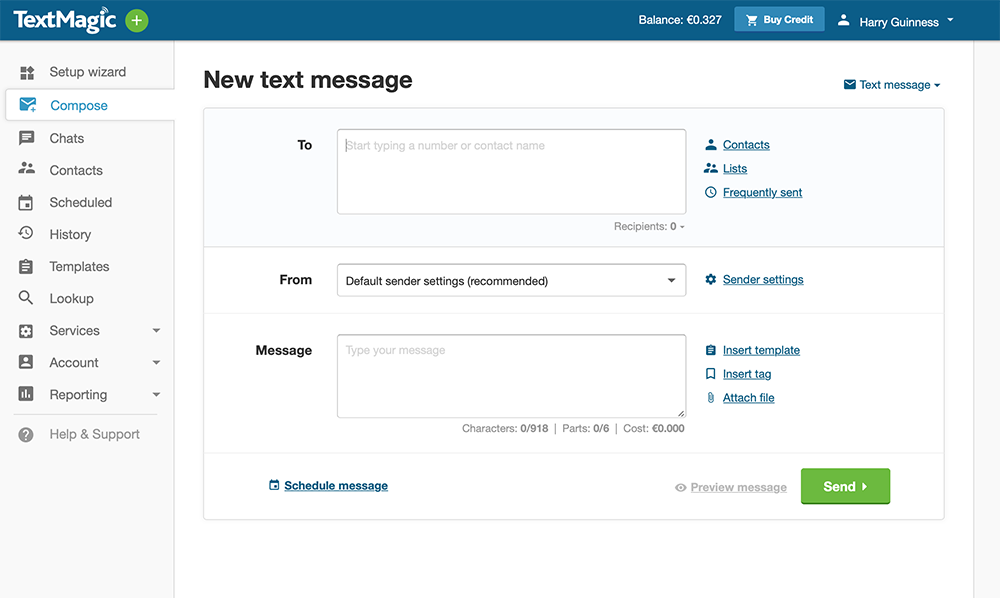Click the Templates clipboard icon in sidebar
The height and width of the screenshot is (598, 1000).
click(27, 266)
